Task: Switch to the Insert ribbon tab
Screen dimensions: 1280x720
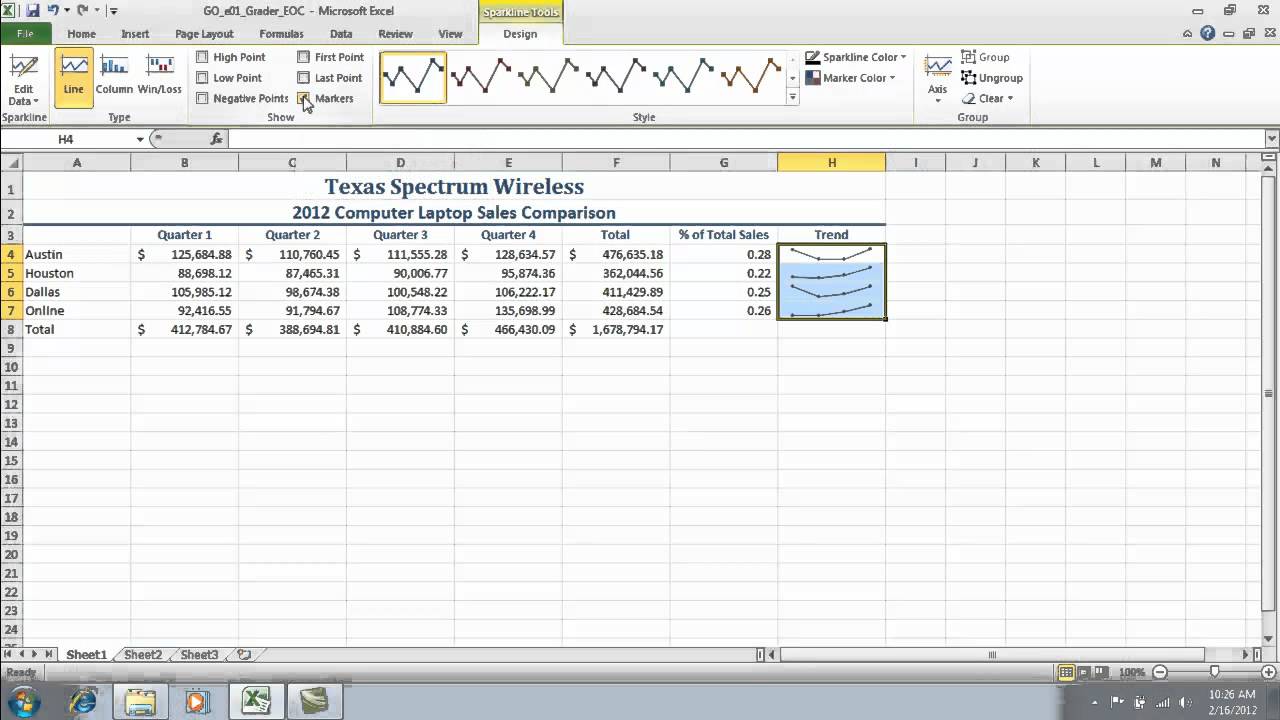Action: (135, 34)
